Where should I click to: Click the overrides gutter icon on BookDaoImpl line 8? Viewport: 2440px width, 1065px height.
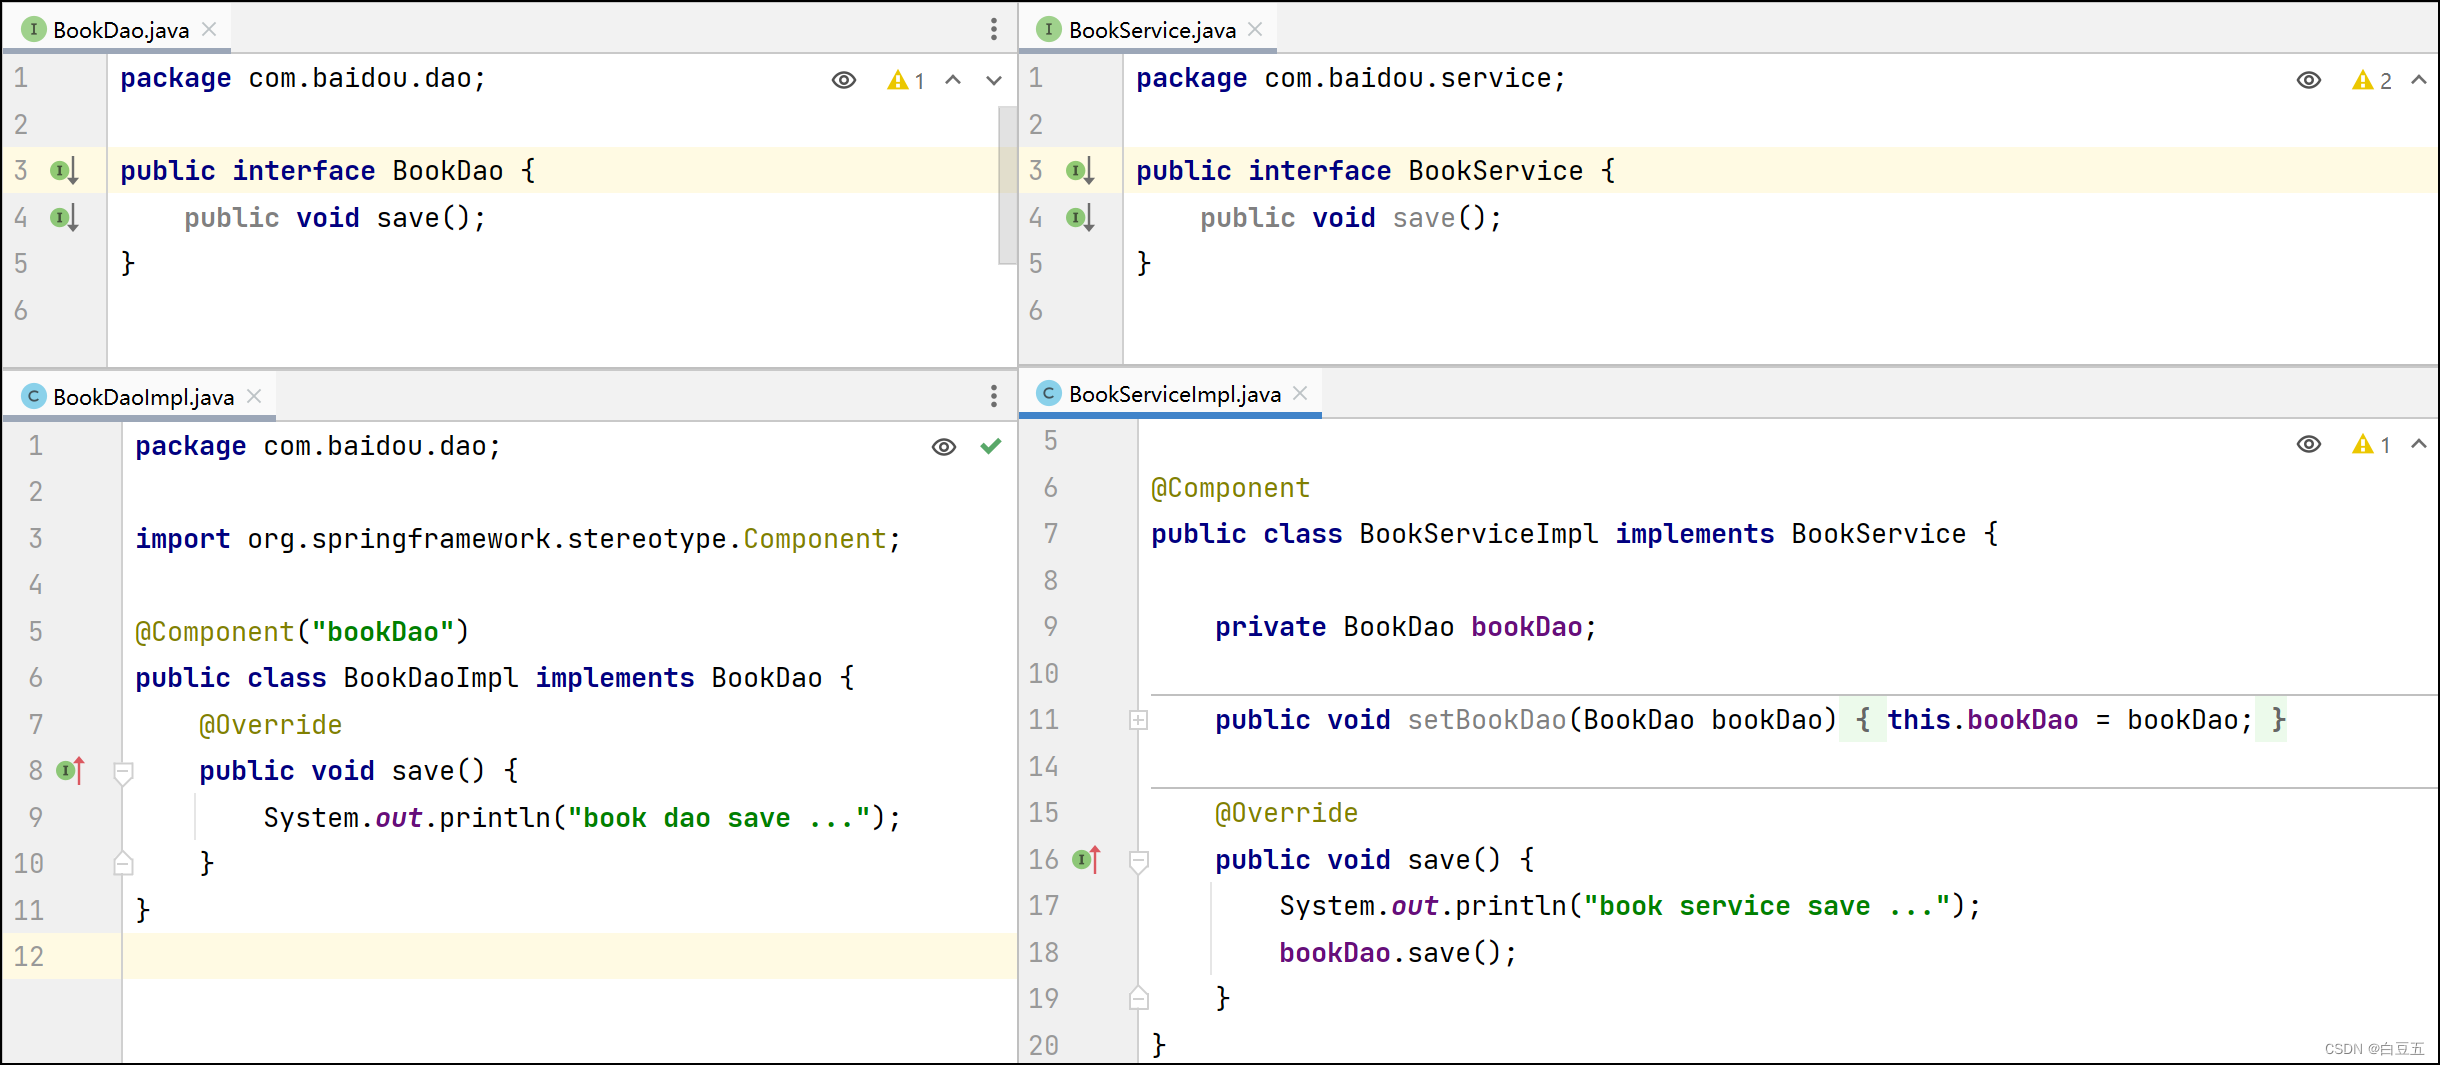(x=70, y=770)
